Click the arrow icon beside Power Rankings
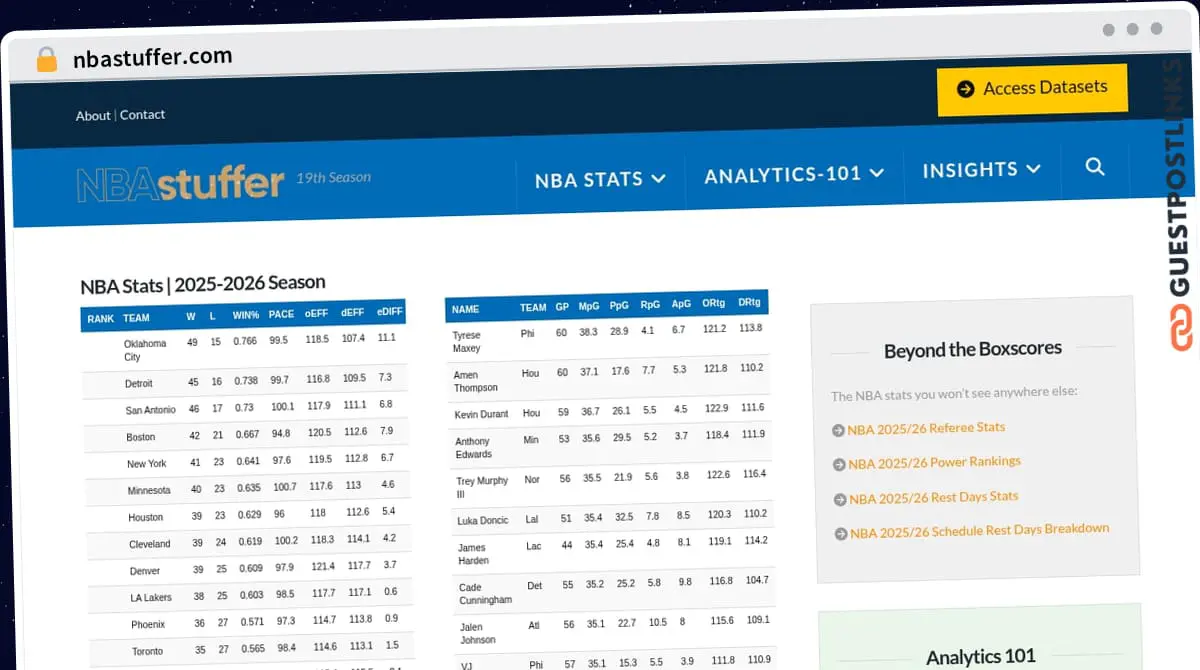1200x670 pixels. pos(839,465)
